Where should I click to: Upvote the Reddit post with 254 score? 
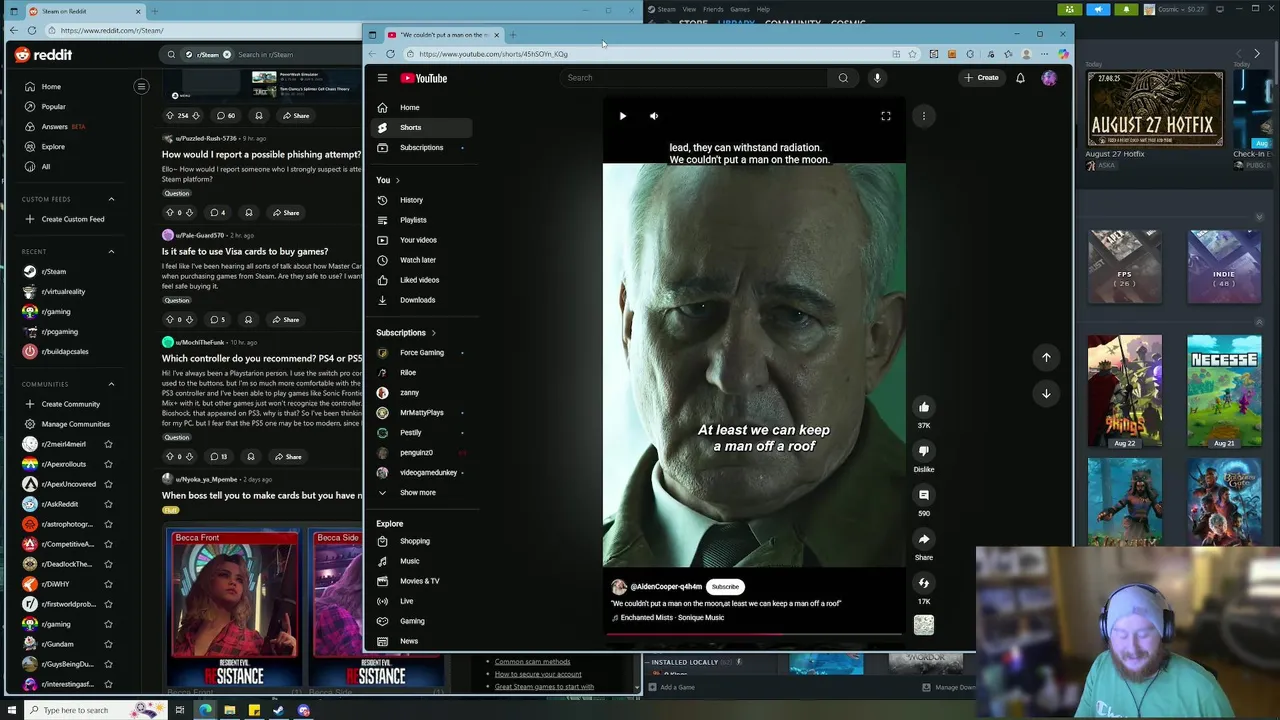[x=170, y=116]
